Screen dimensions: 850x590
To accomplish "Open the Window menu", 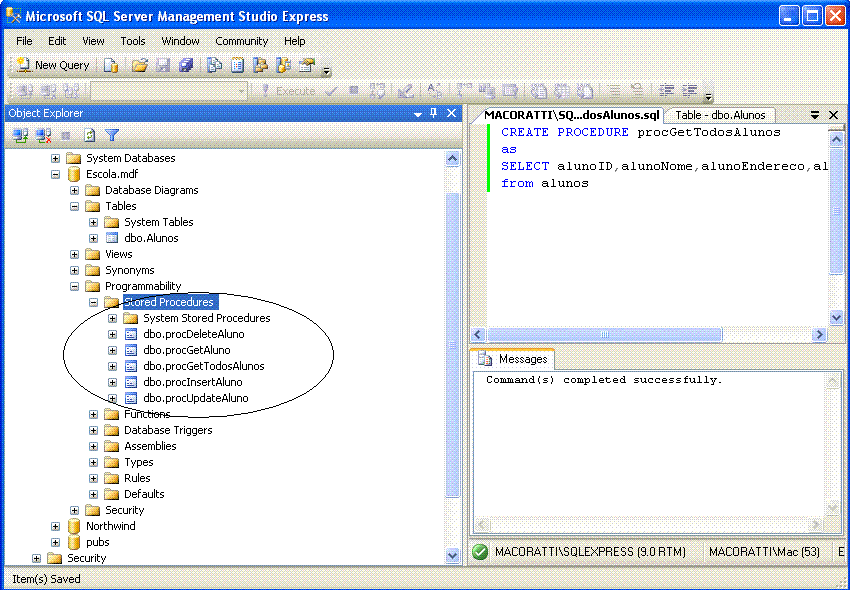I will (181, 41).
